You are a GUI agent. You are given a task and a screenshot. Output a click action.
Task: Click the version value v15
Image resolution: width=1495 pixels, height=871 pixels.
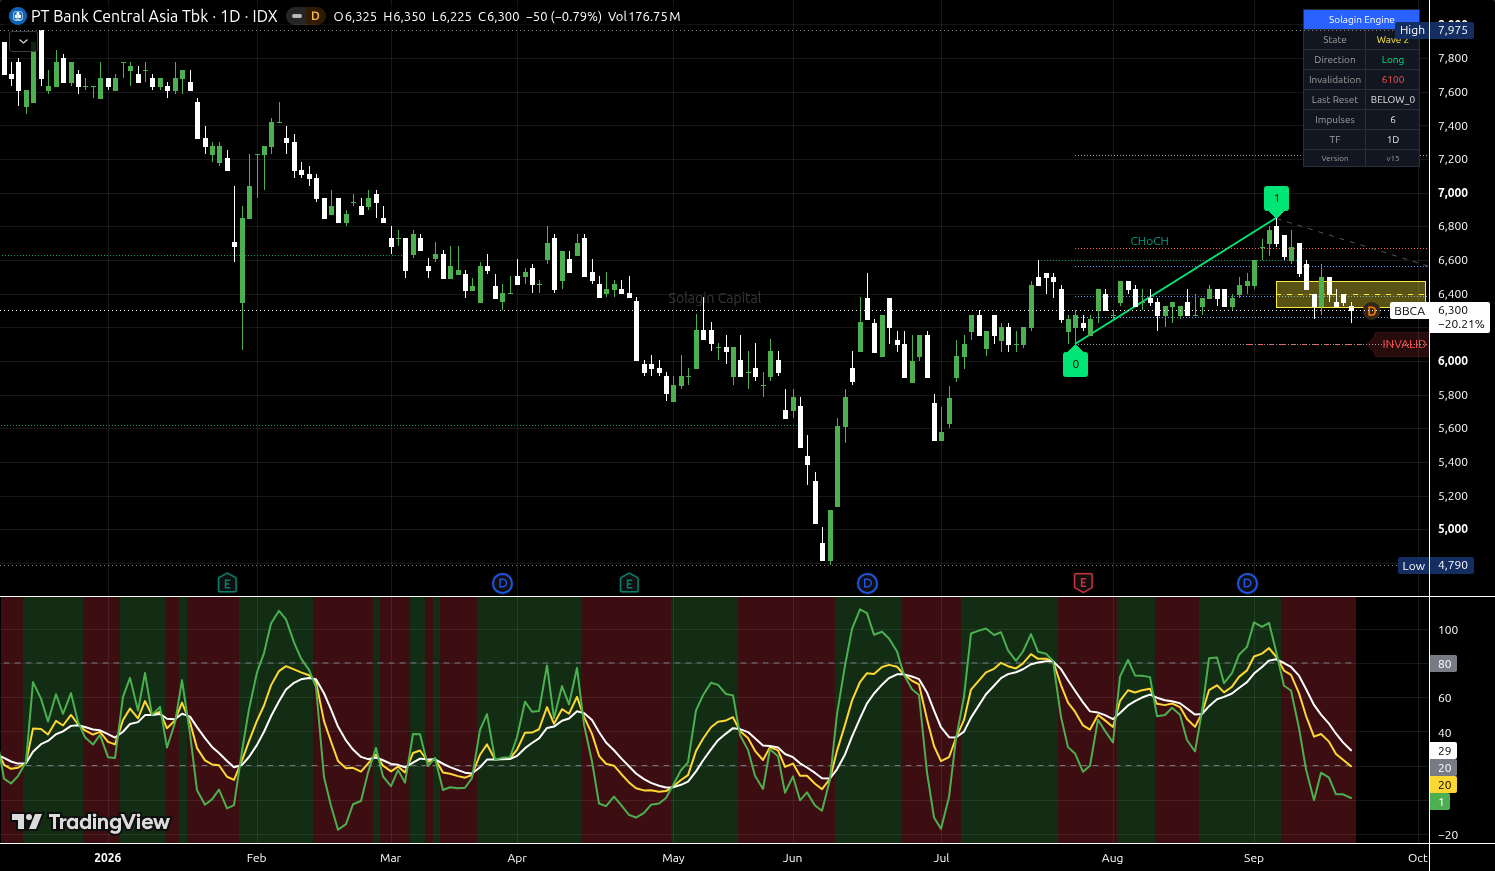pos(1392,158)
